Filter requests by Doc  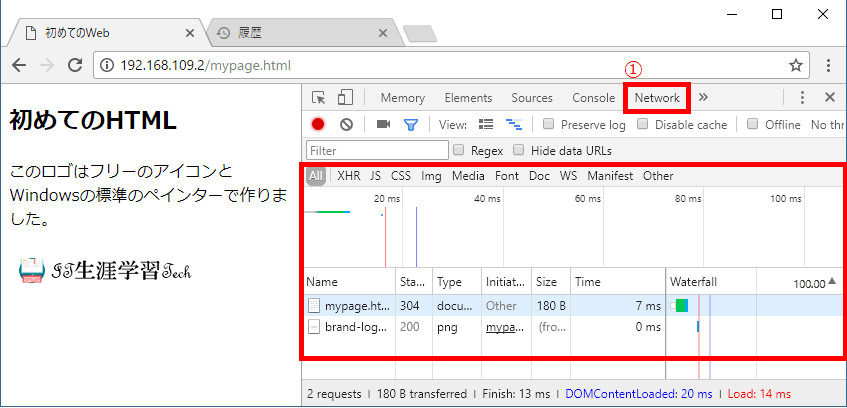pos(539,176)
